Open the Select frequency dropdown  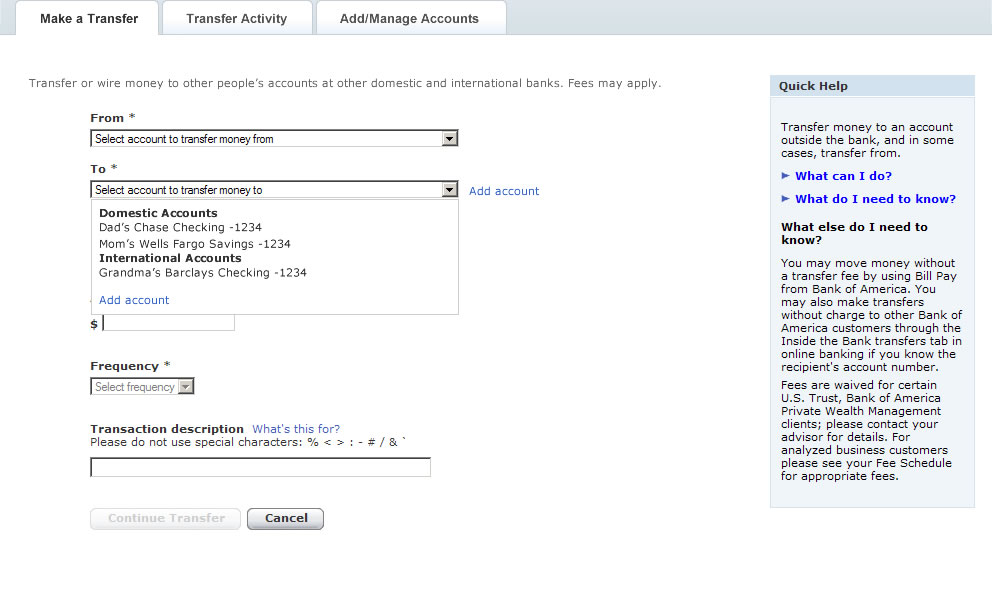142,387
